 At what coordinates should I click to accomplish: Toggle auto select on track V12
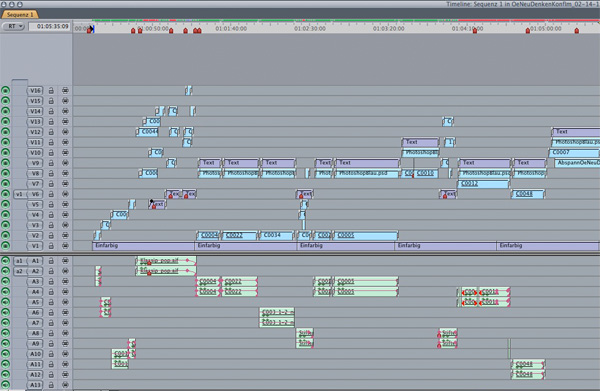(x=65, y=132)
